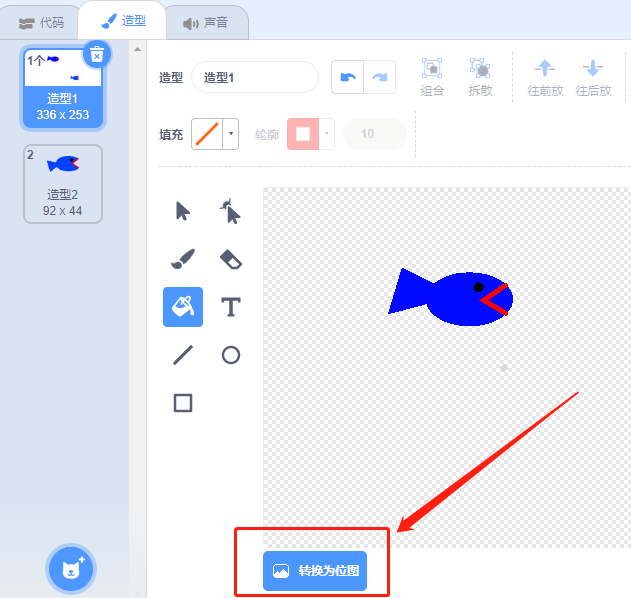This screenshot has height=598, width=631.
Task: Select the Eraser tool
Action: [231, 259]
